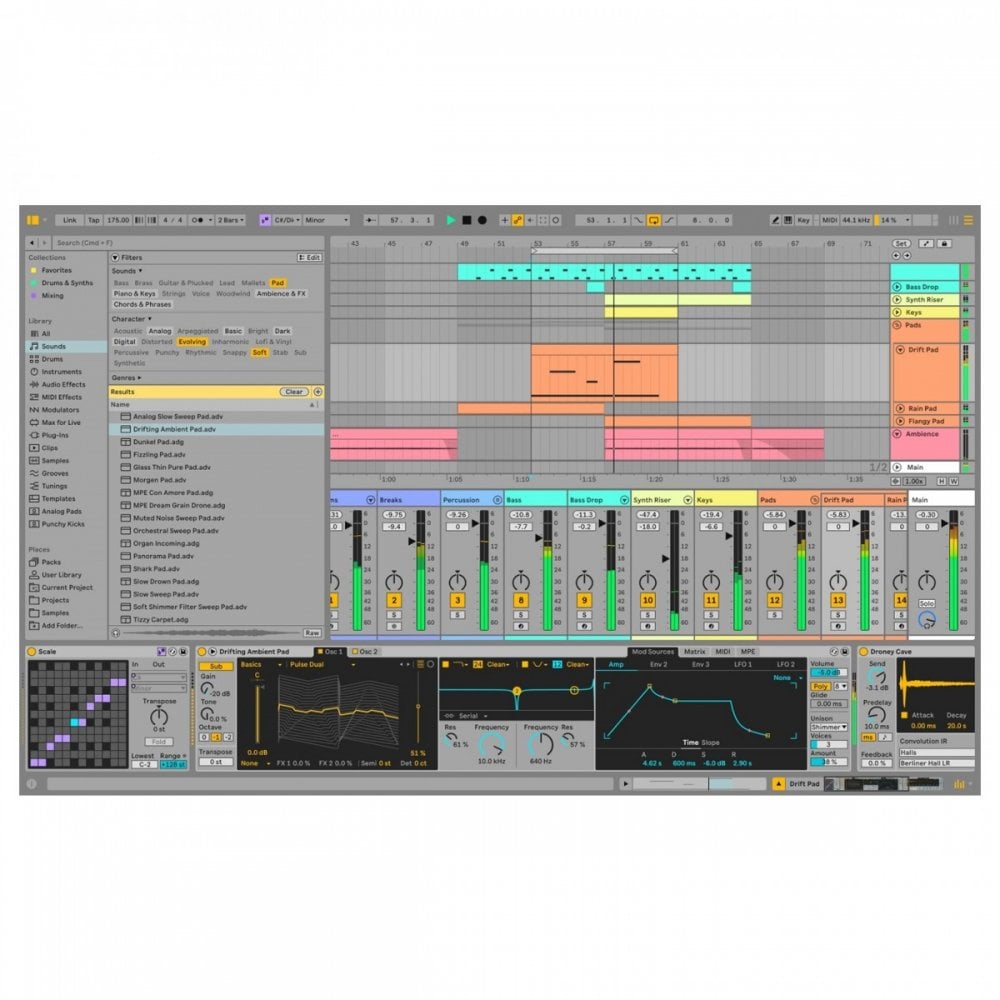
Task: Open the Shimmer unison mode dropdown
Action: point(828,727)
